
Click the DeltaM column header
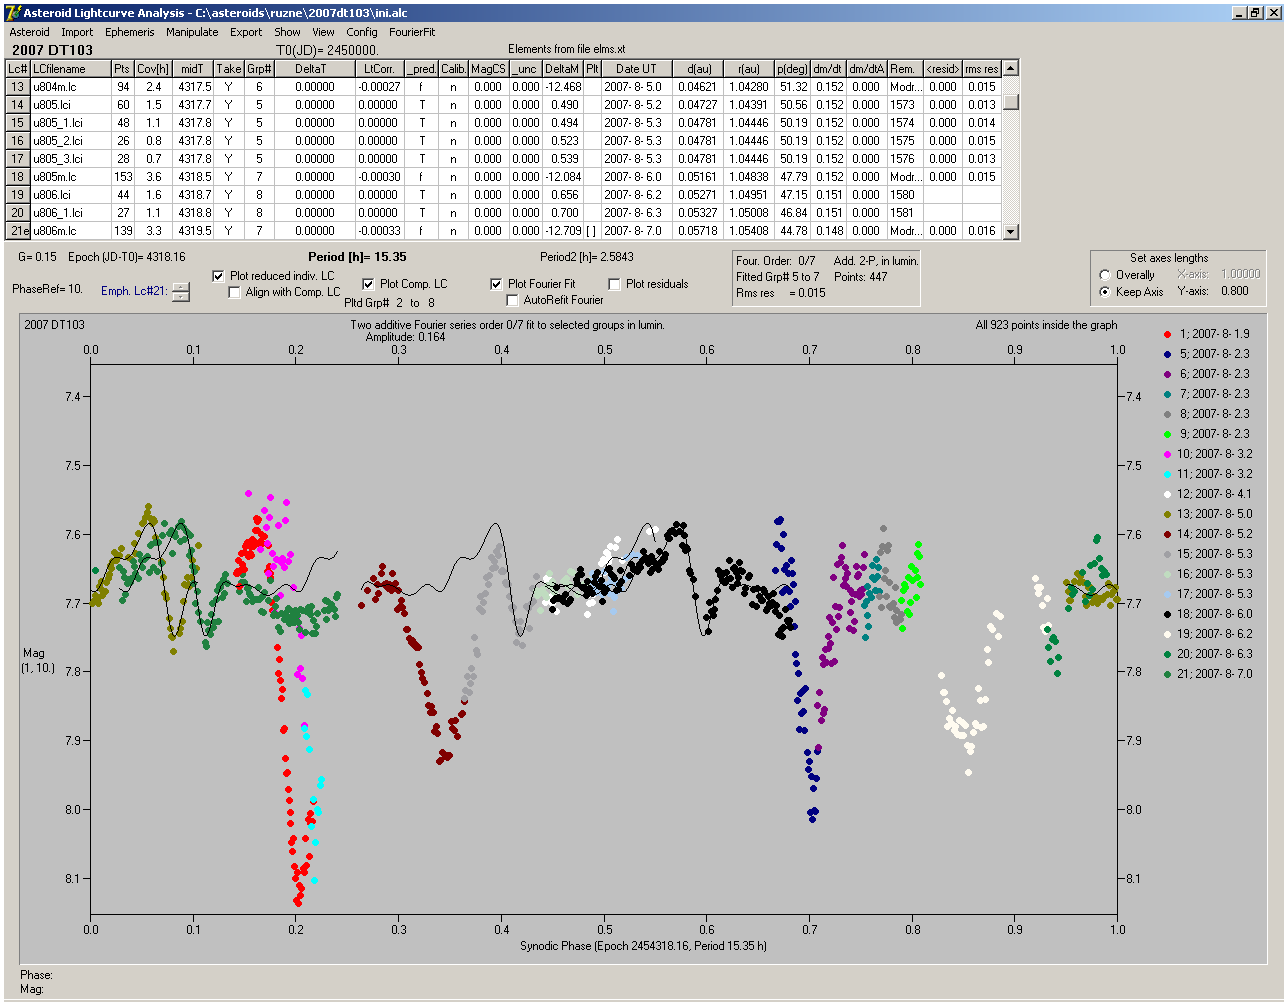coord(562,69)
